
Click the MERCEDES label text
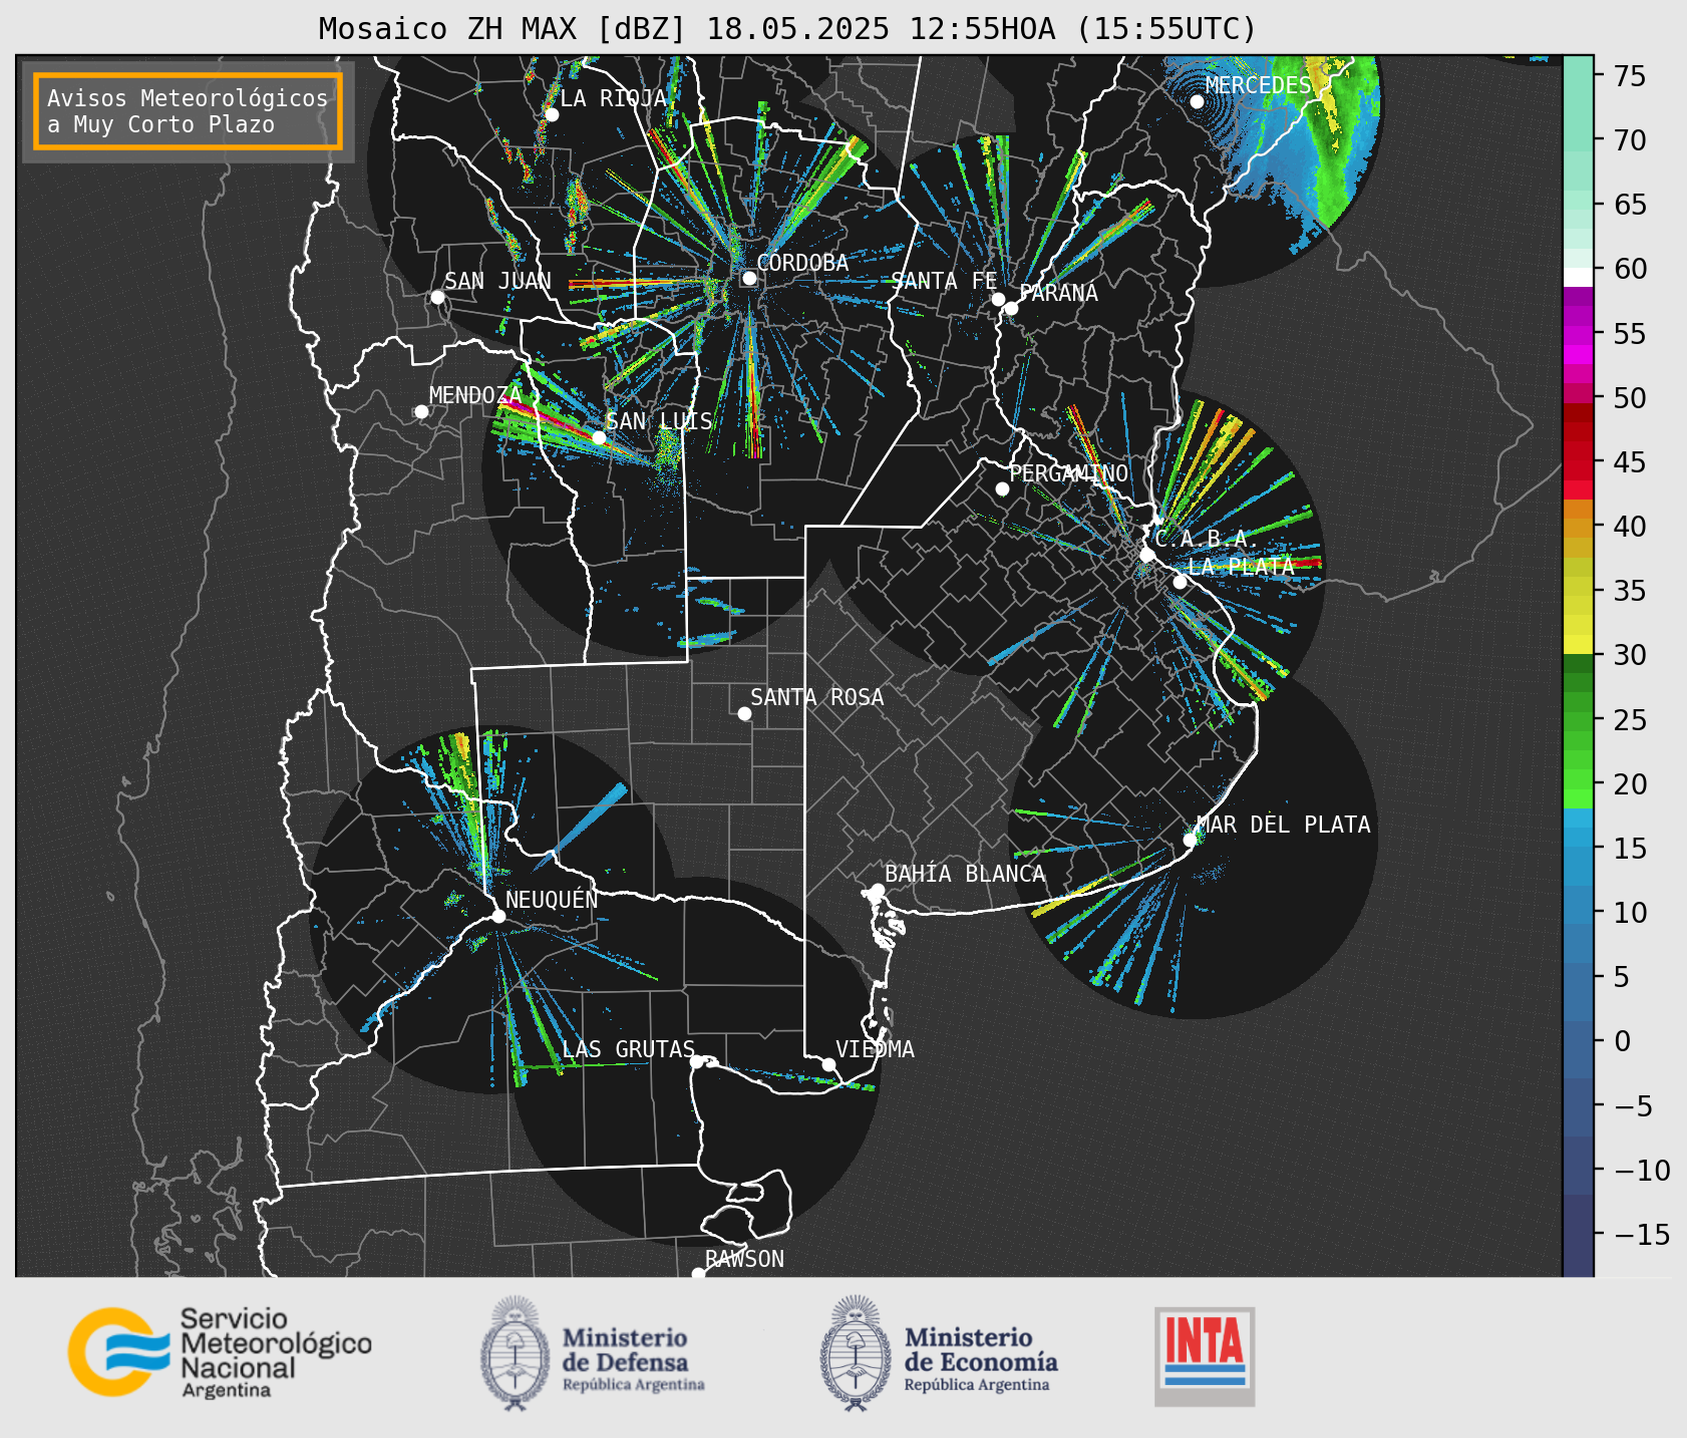point(1258,86)
